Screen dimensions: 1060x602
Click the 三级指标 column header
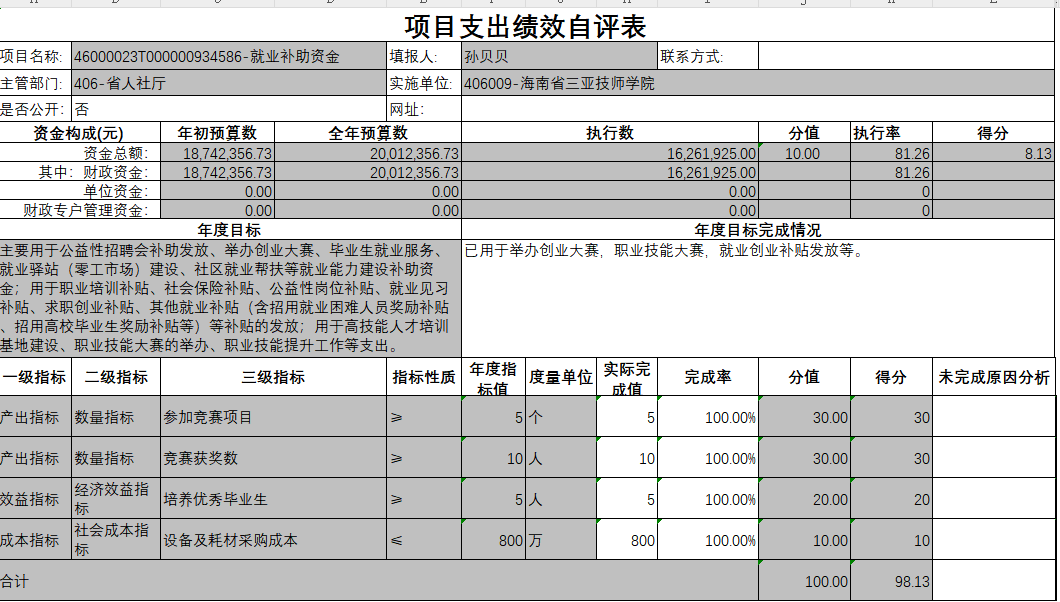274,377
